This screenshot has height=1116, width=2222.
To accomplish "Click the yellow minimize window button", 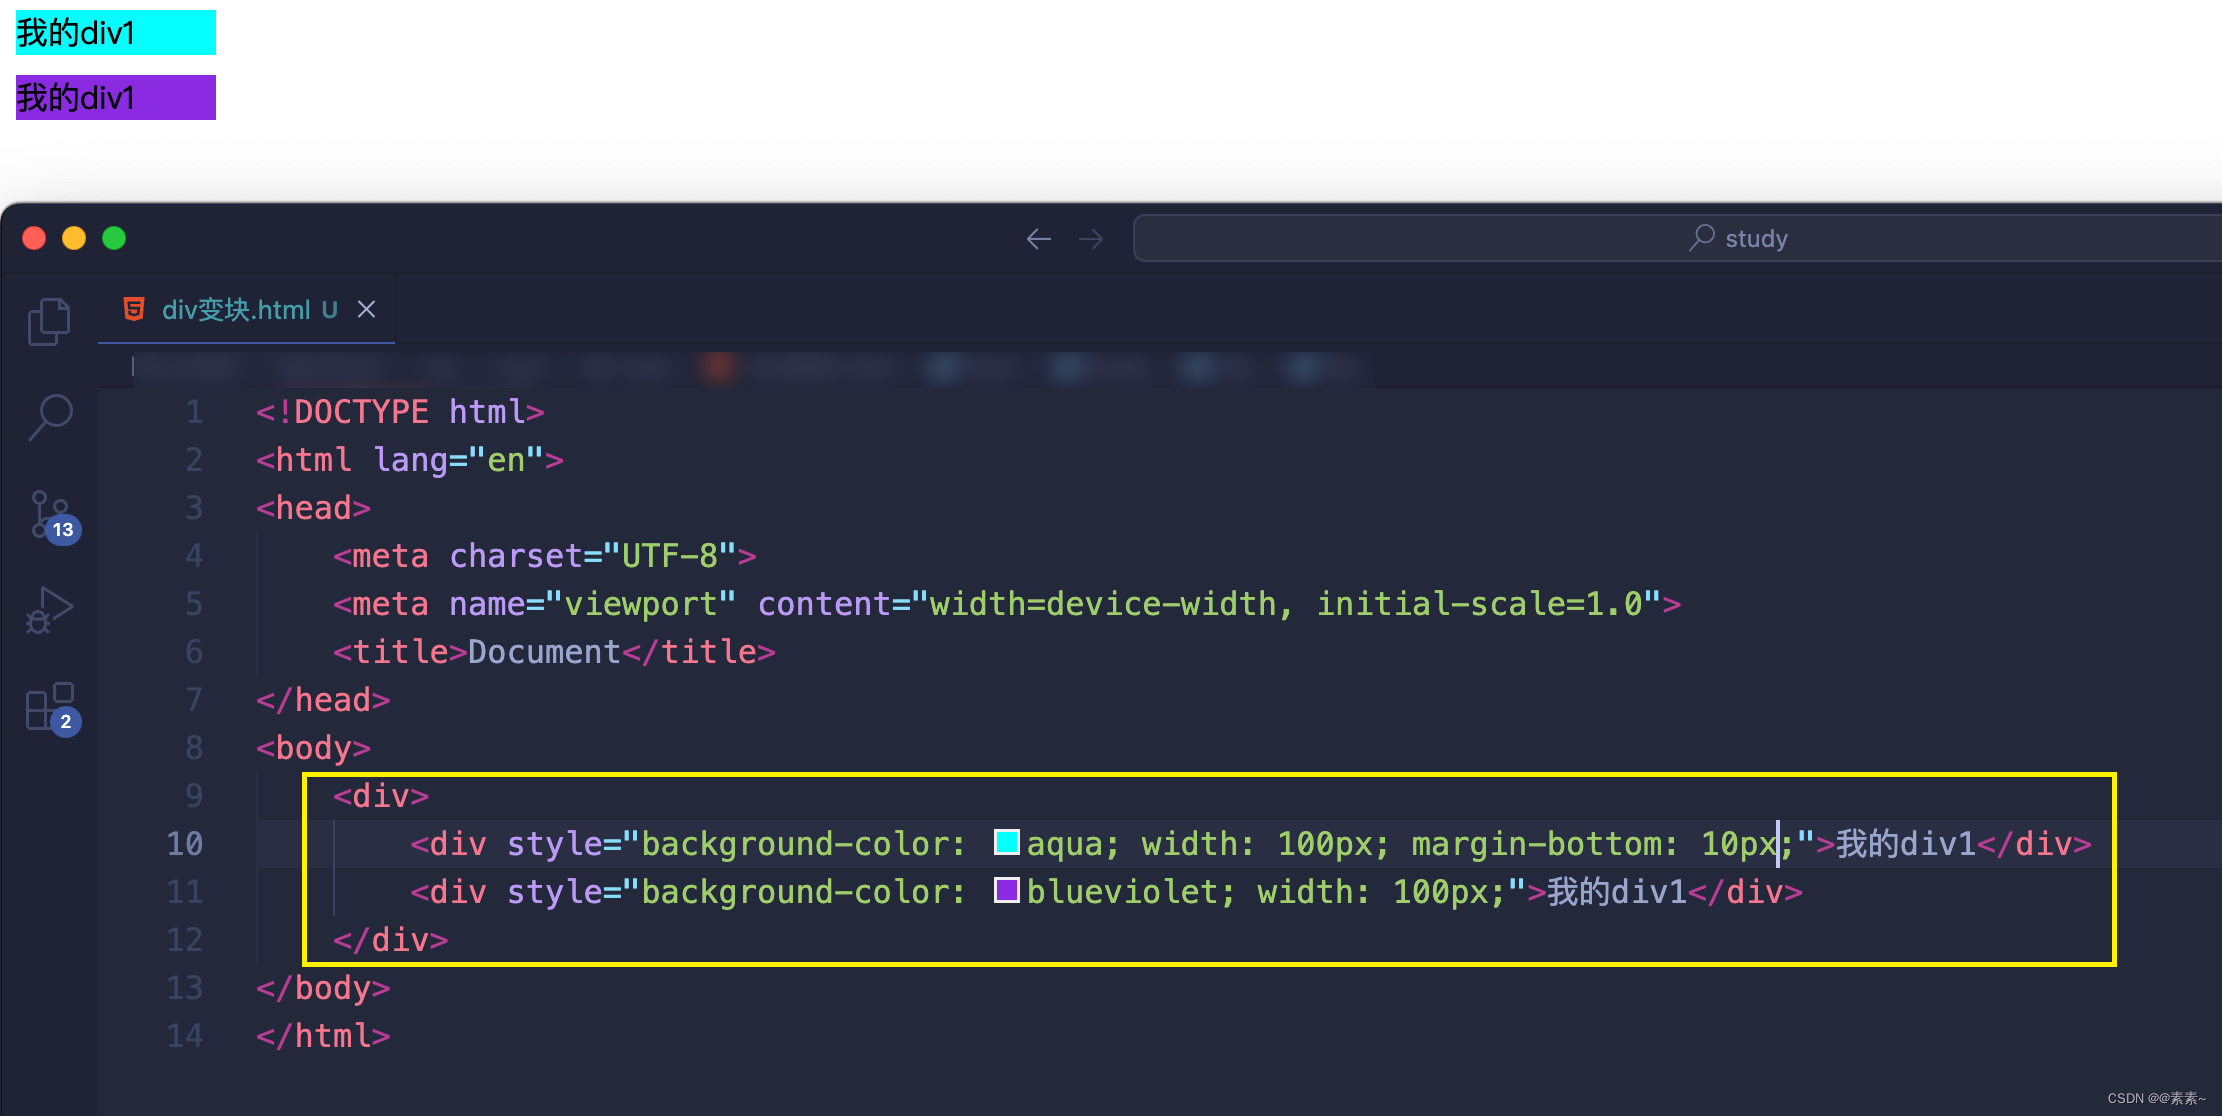I will 74,238.
